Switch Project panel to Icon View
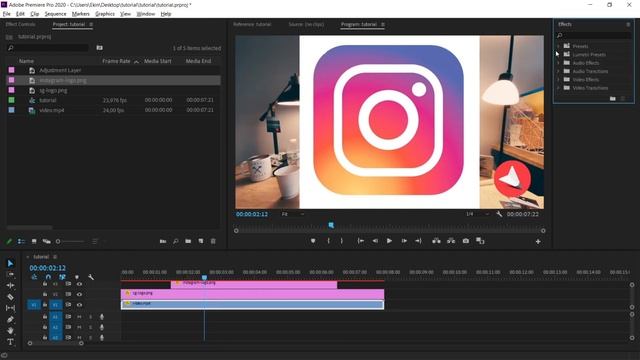 pyautogui.click(x=34, y=242)
